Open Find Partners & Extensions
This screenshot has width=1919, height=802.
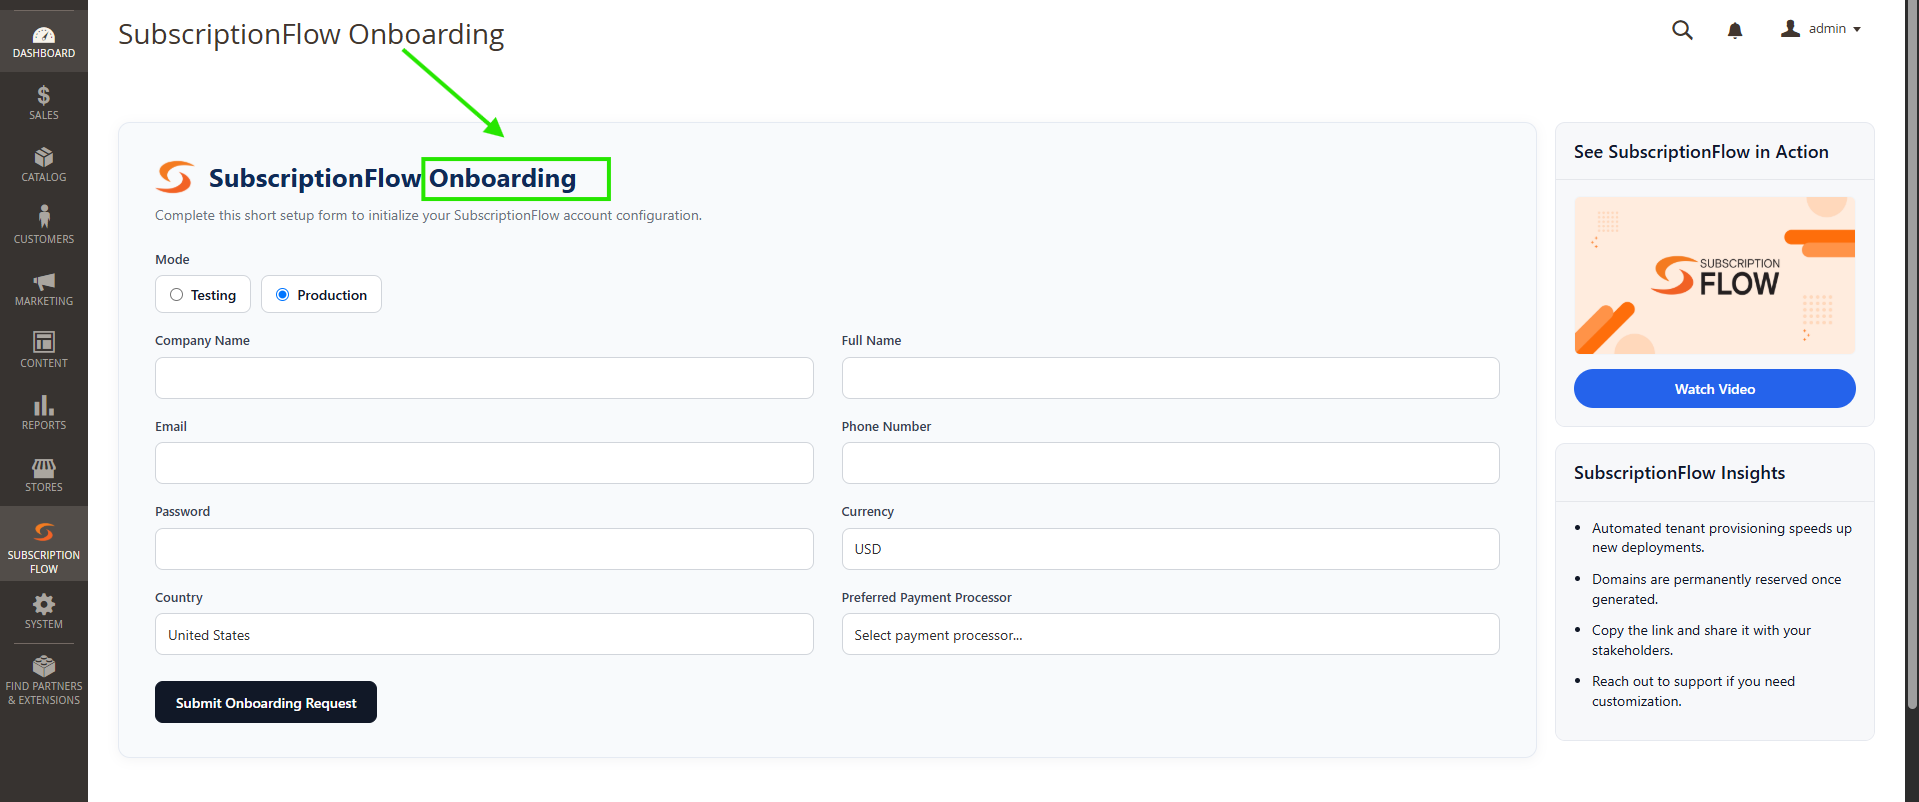(x=44, y=680)
